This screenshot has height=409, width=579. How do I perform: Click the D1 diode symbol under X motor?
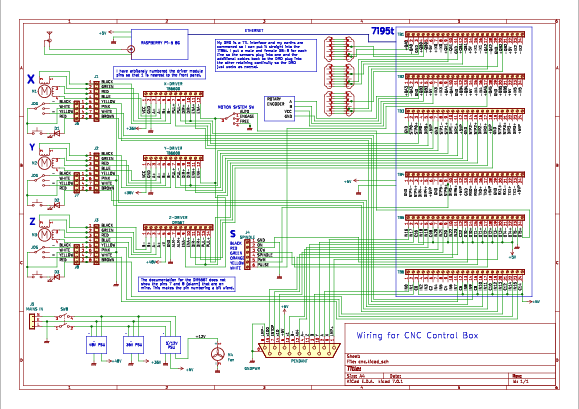tap(57, 133)
